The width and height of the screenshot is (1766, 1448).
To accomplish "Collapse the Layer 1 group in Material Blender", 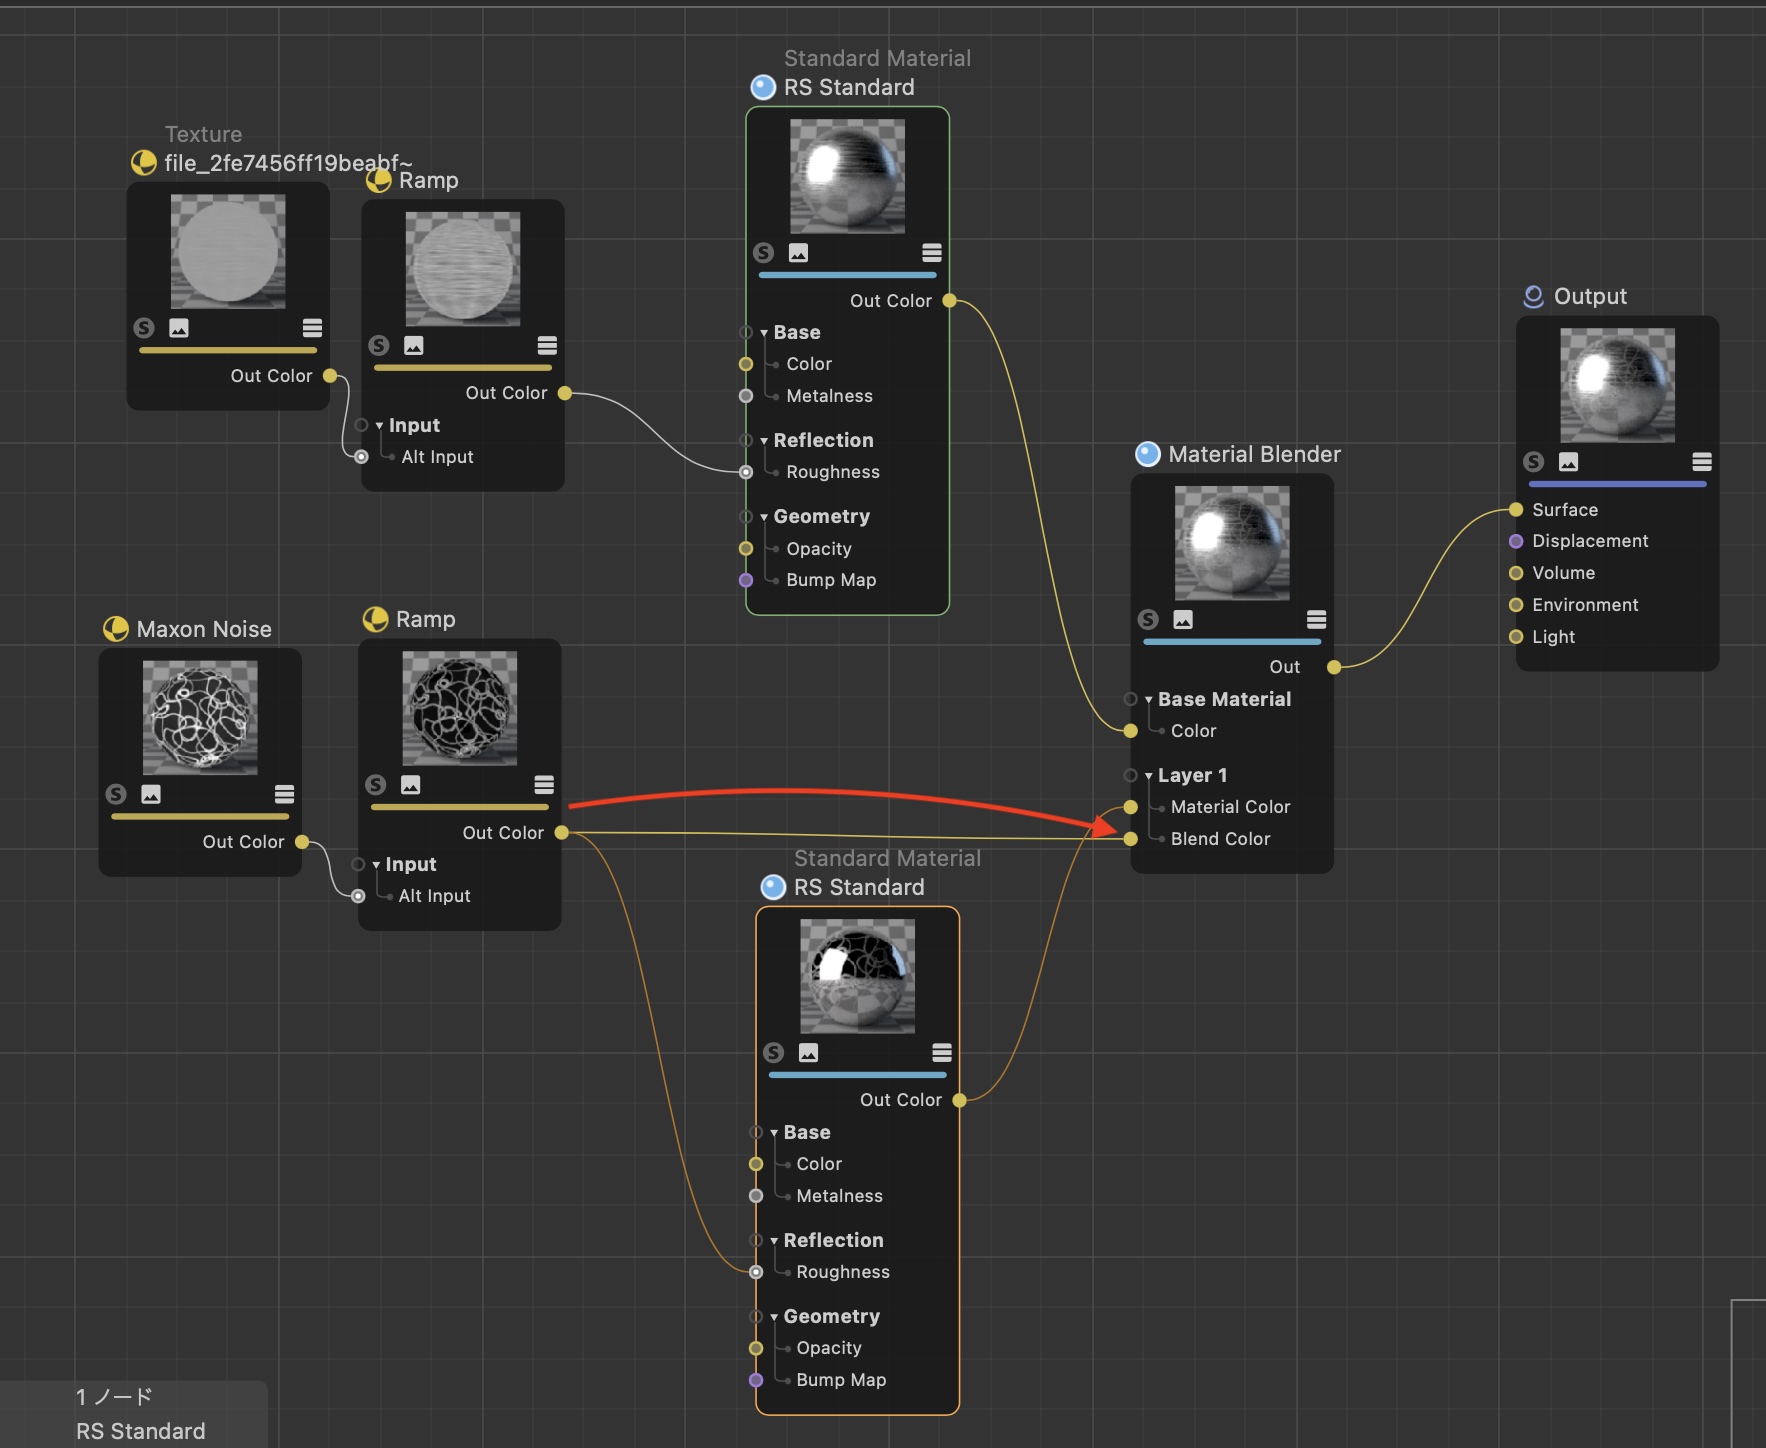I will tap(1149, 776).
